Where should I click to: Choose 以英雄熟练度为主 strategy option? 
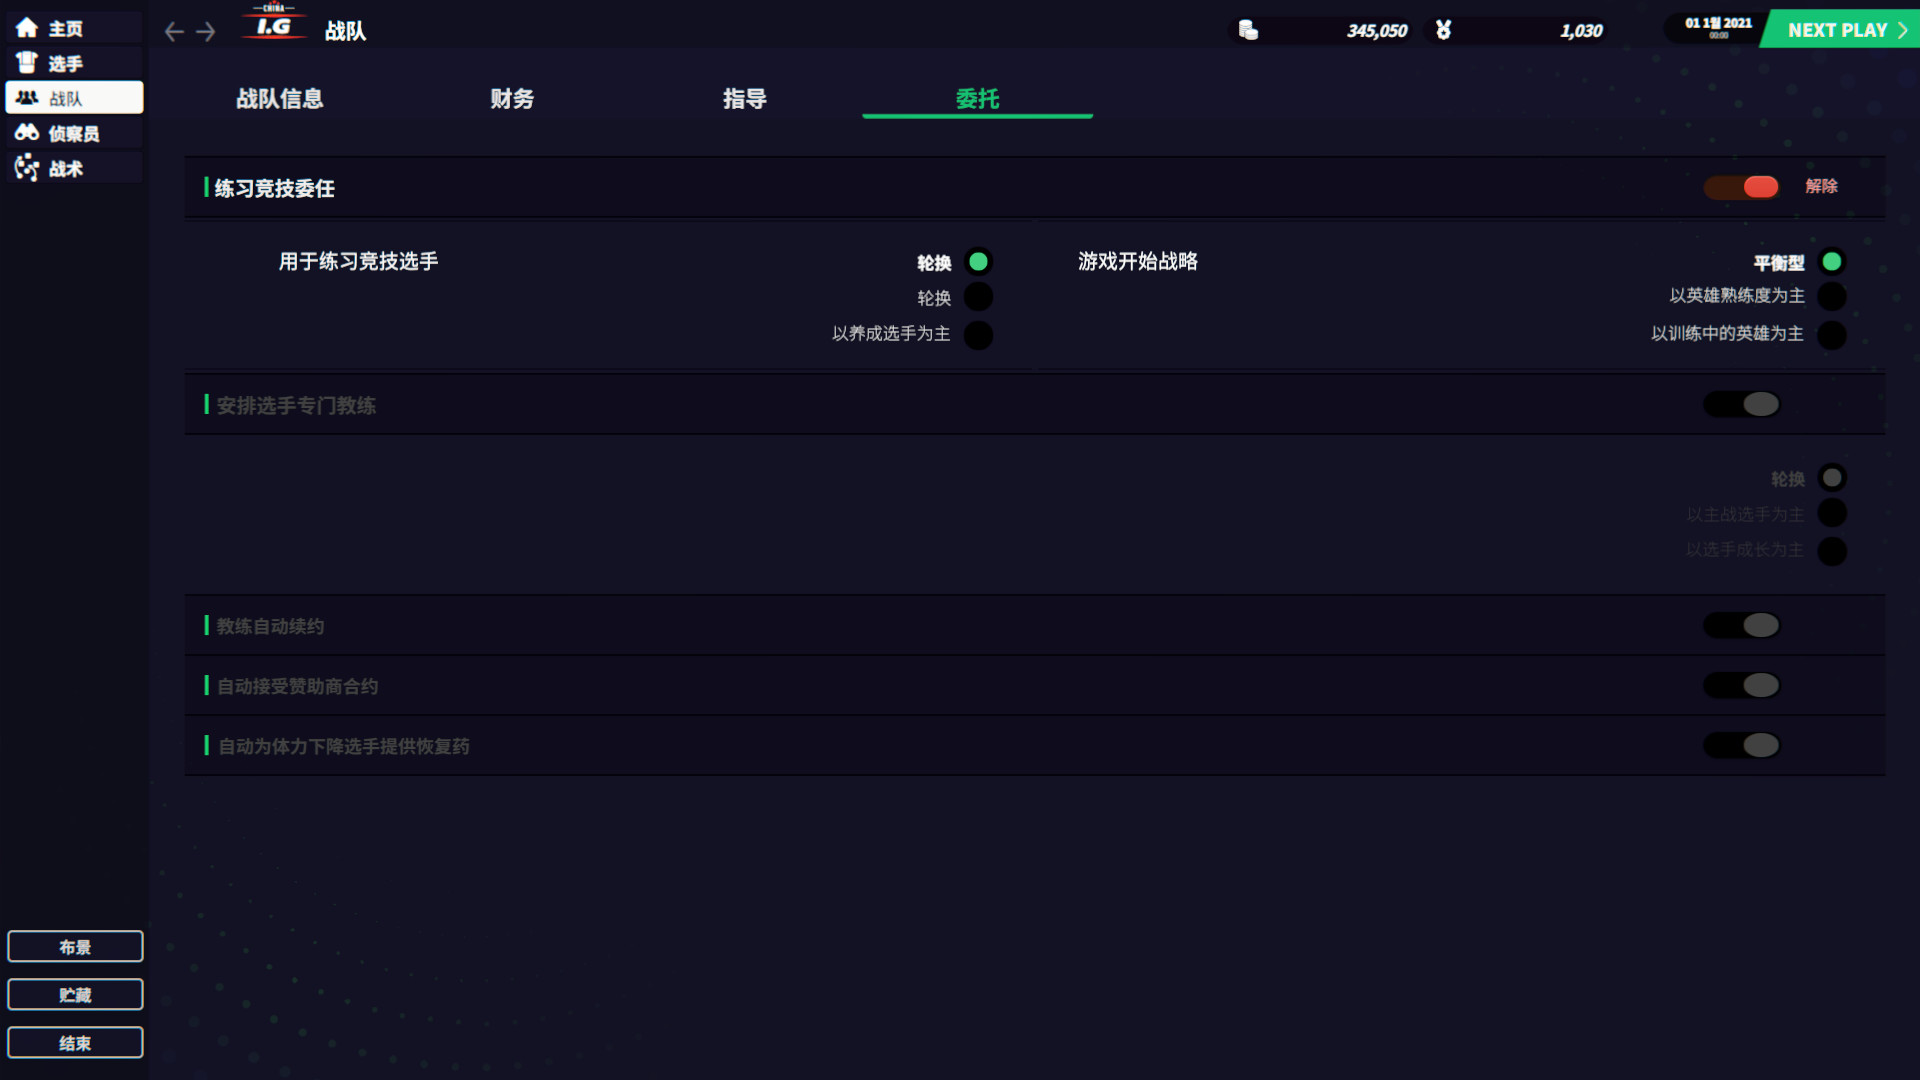pyautogui.click(x=1832, y=296)
